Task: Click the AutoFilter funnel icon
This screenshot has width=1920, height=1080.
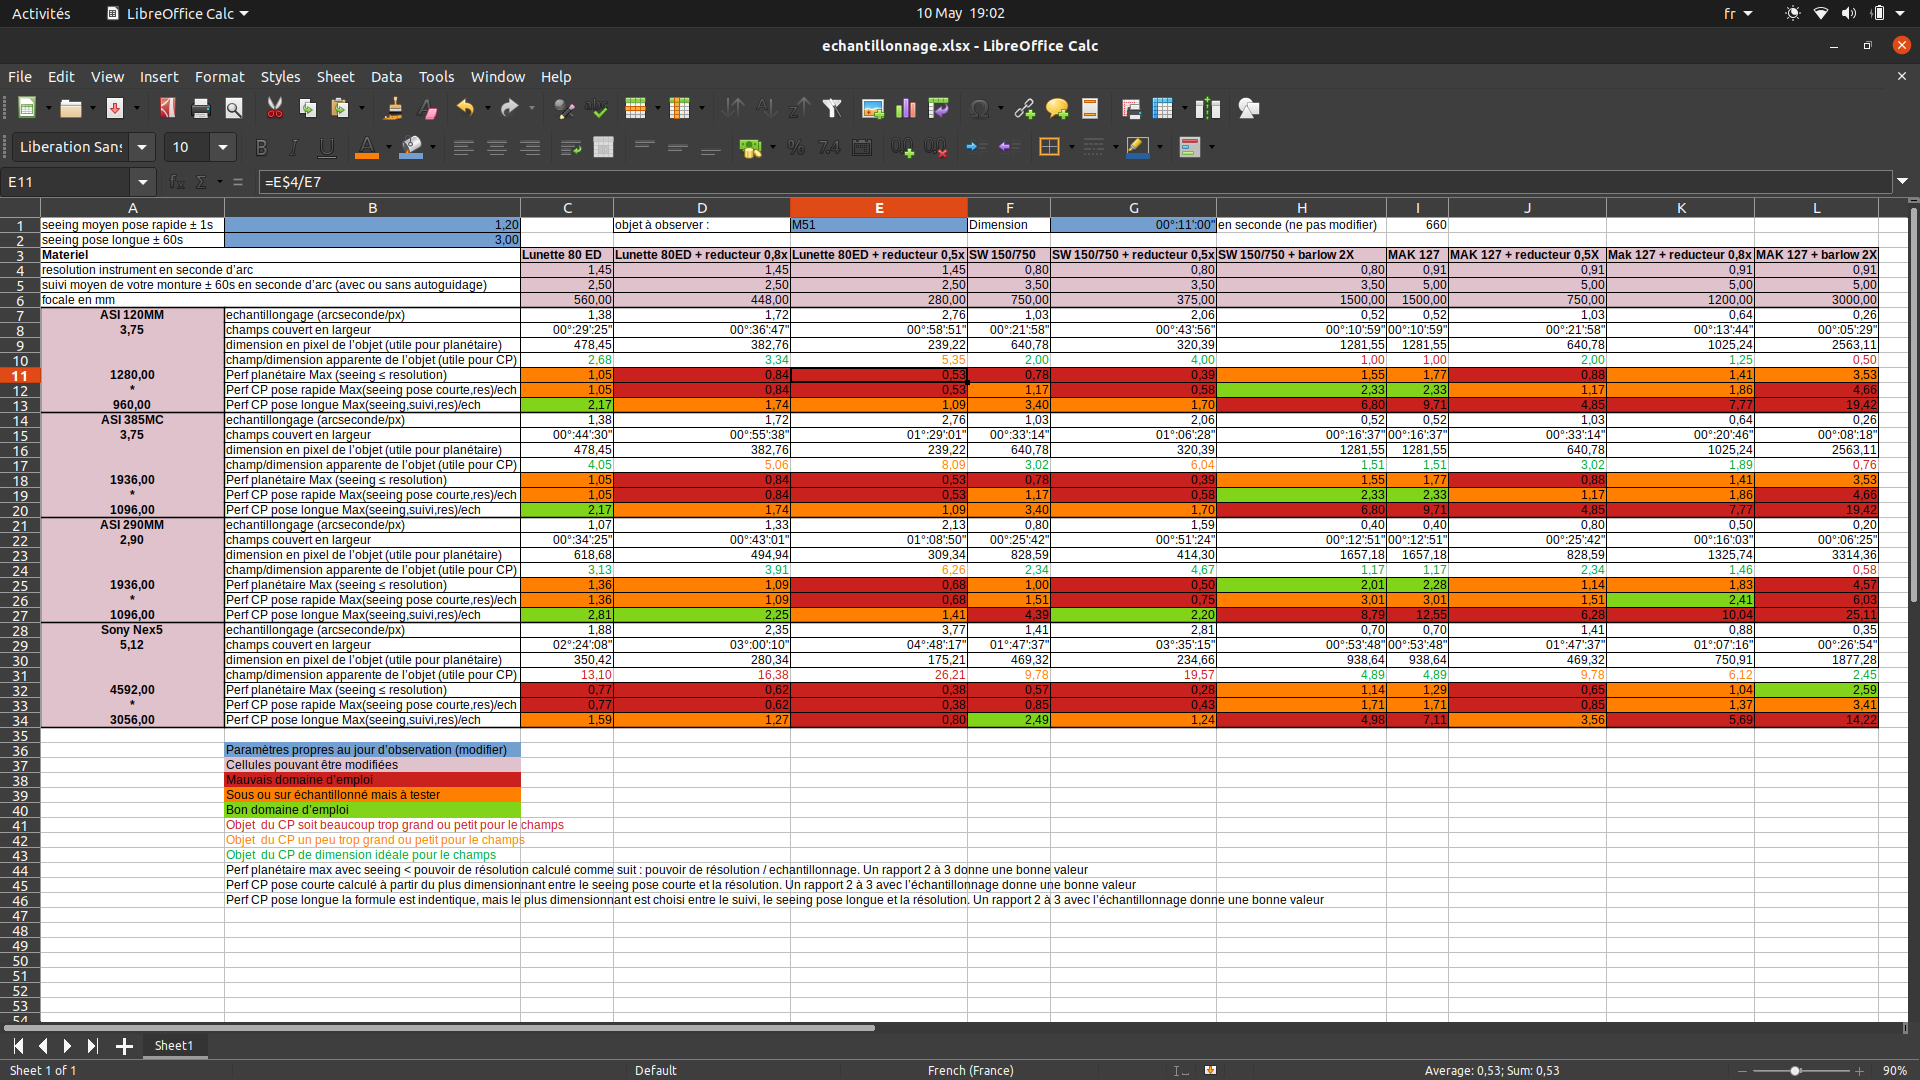Action: (x=832, y=108)
